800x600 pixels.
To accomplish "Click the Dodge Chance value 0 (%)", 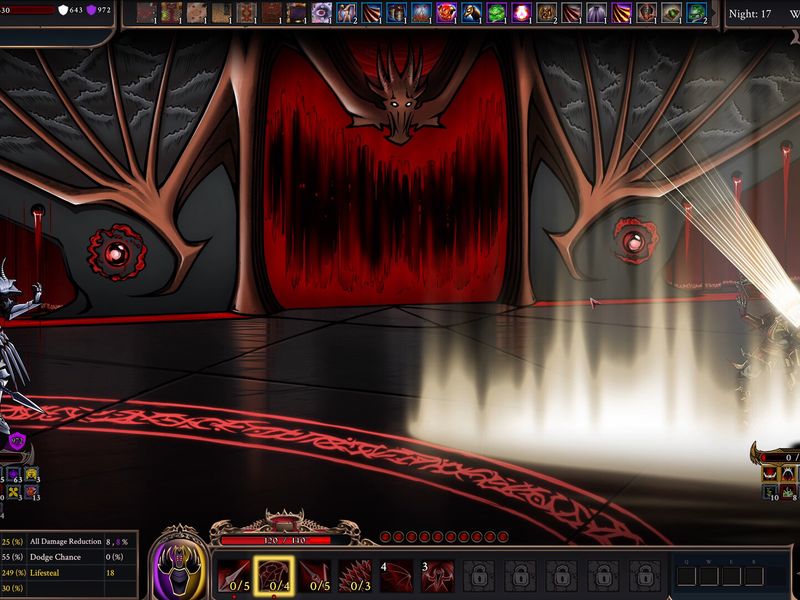I will click(x=115, y=557).
